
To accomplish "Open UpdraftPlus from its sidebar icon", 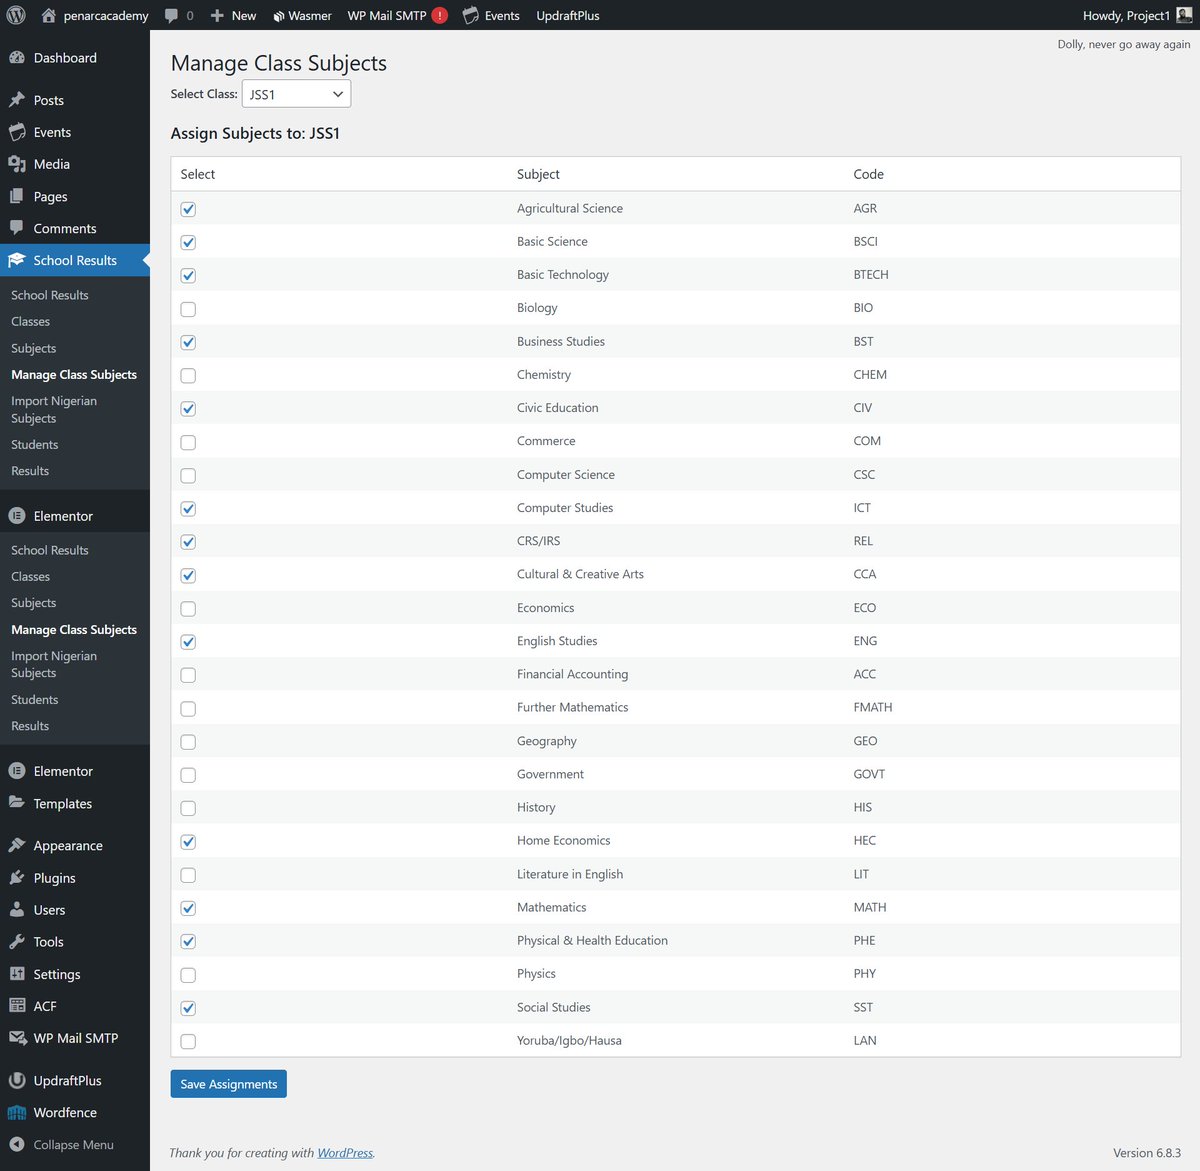I will click(17, 1081).
